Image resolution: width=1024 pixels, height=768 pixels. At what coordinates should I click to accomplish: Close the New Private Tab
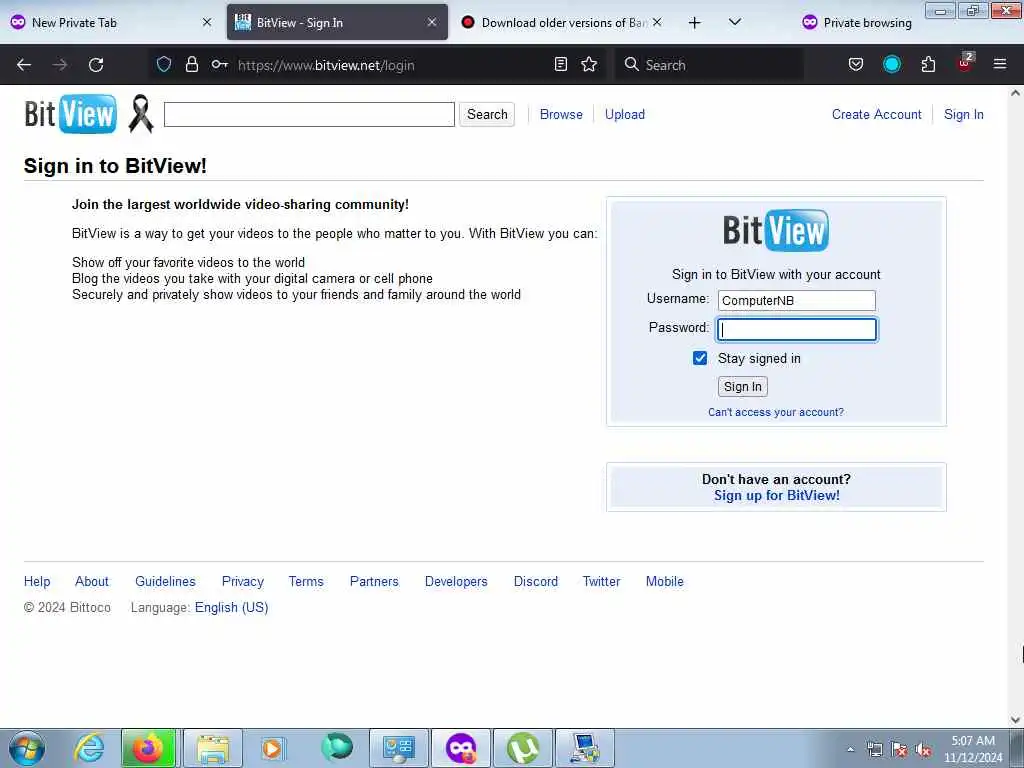point(207,22)
